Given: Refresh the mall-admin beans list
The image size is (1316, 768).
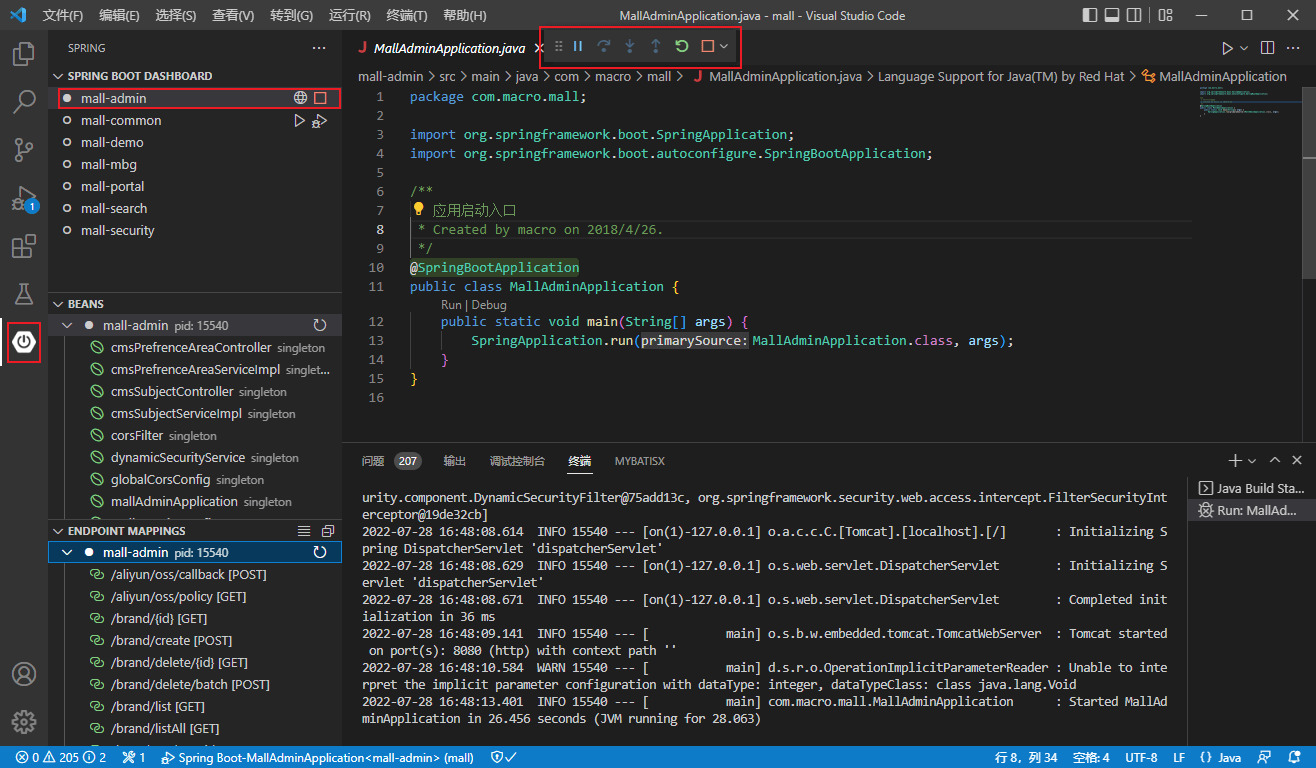Looking at the screenshot, I should 320,326.
